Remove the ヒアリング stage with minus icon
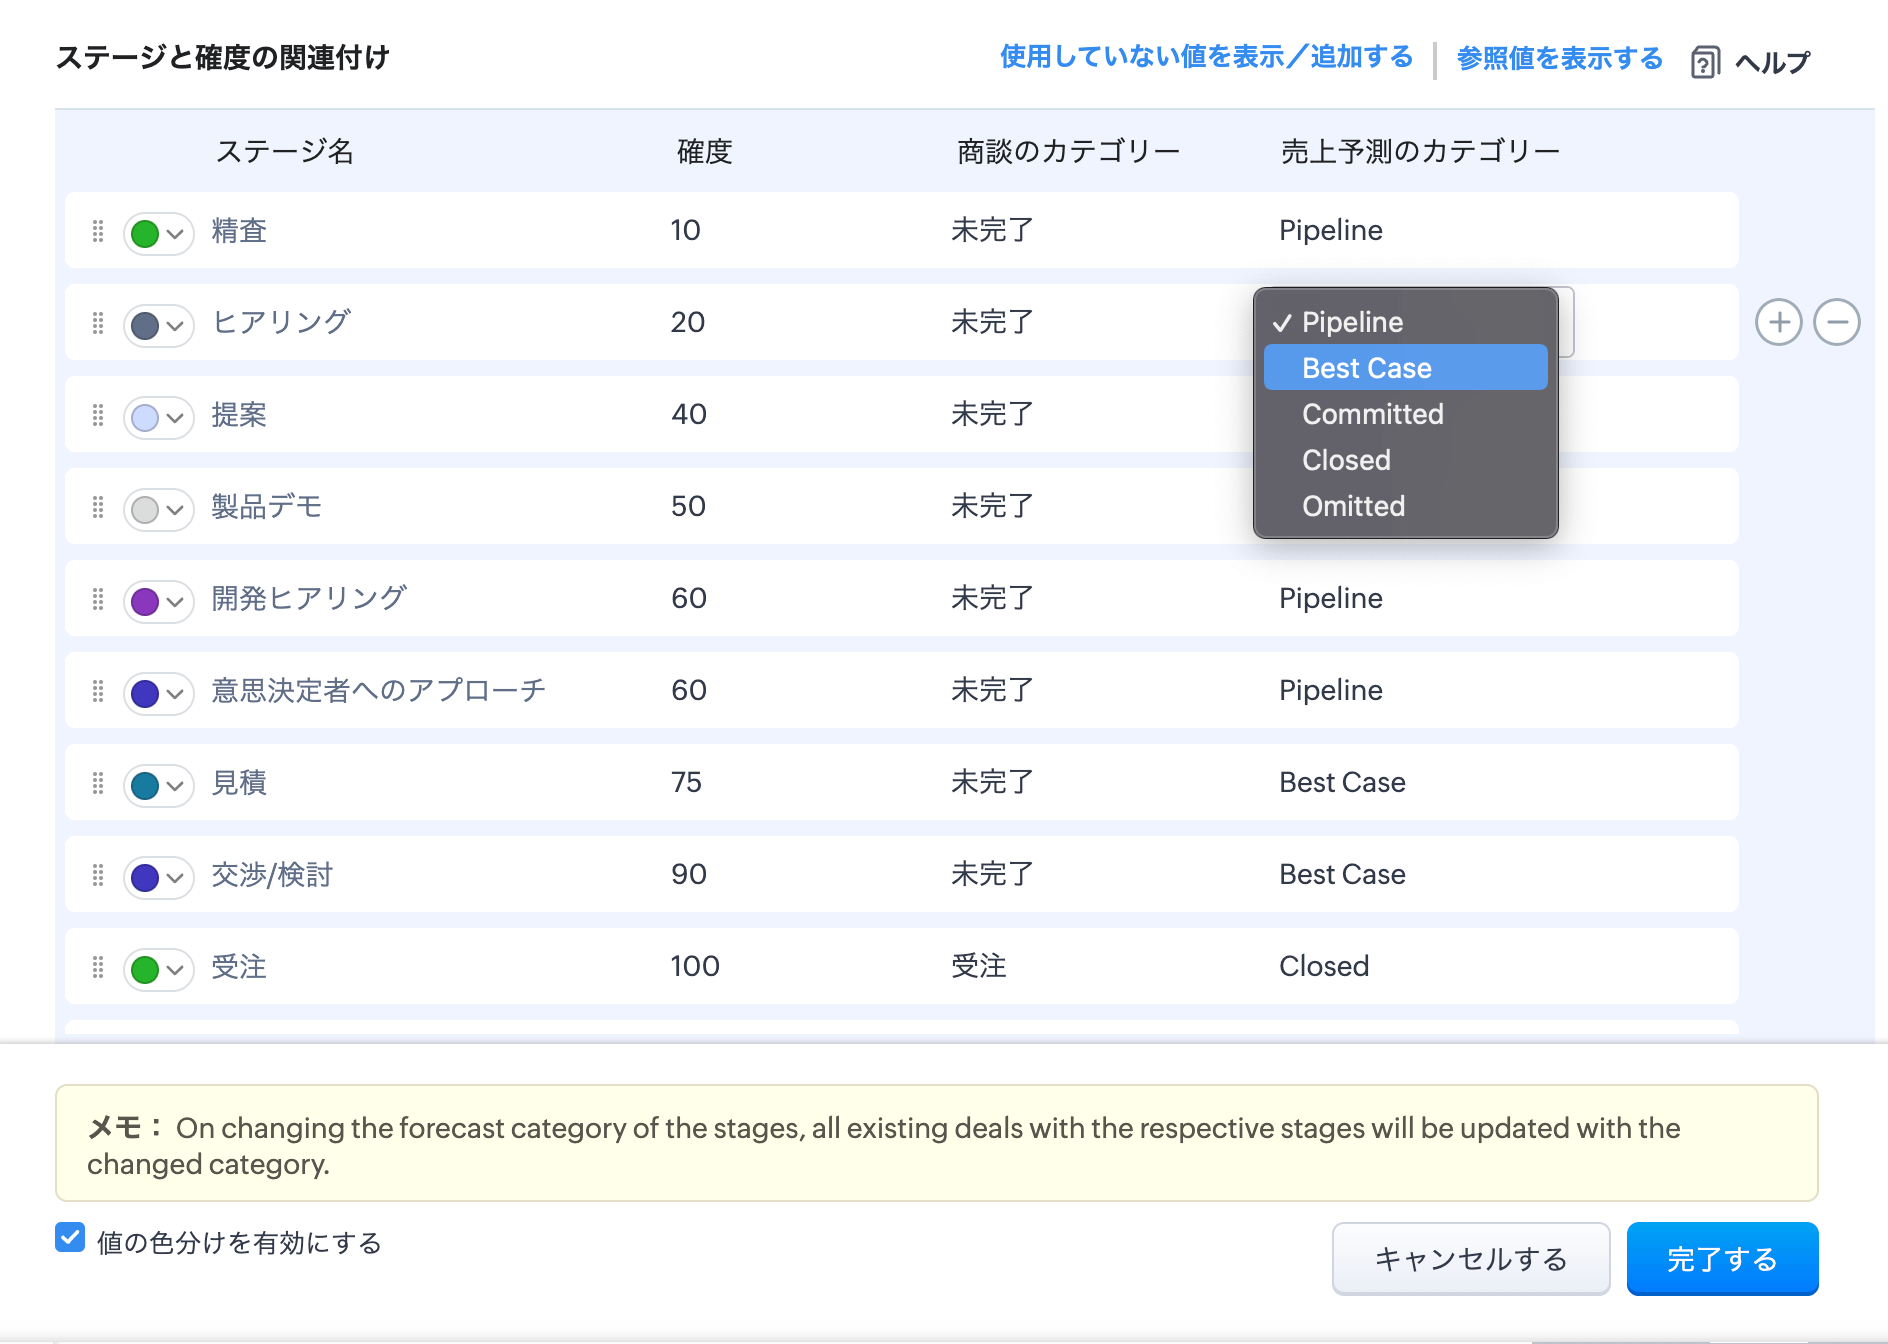This screenshot has height=1344, width=1888. tap(1837, 322)
